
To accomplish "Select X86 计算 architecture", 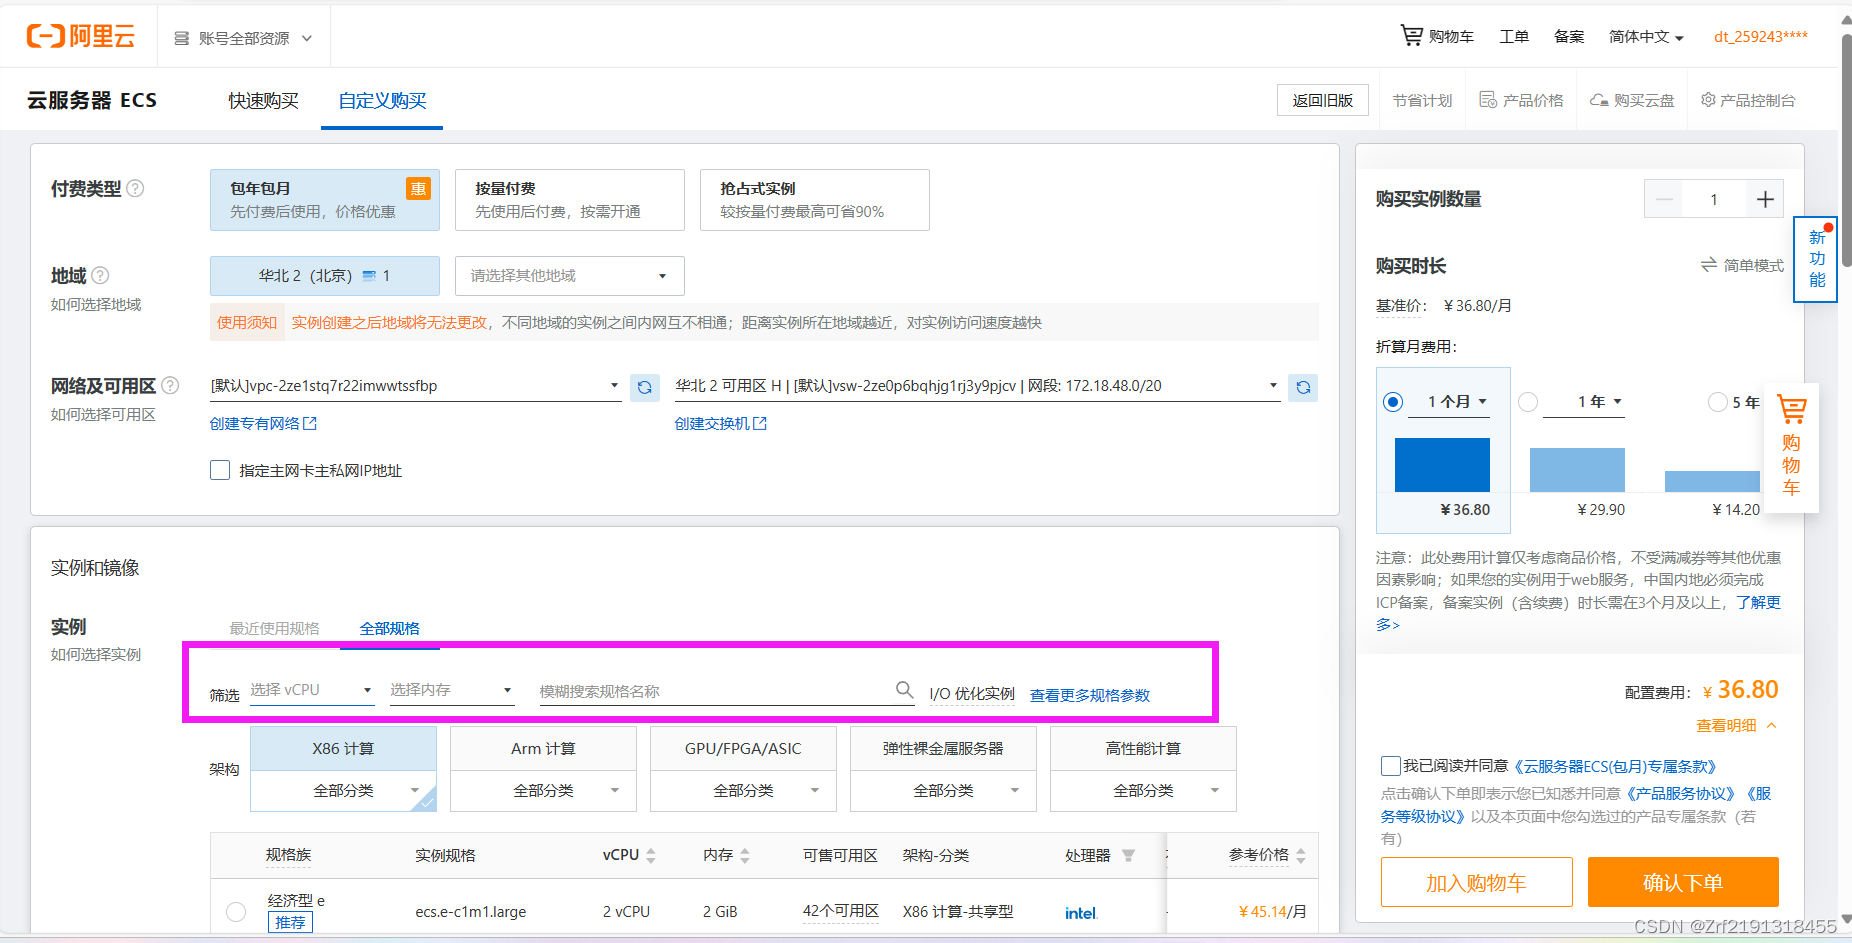I will pyautogui.click(x=343, y=749).
